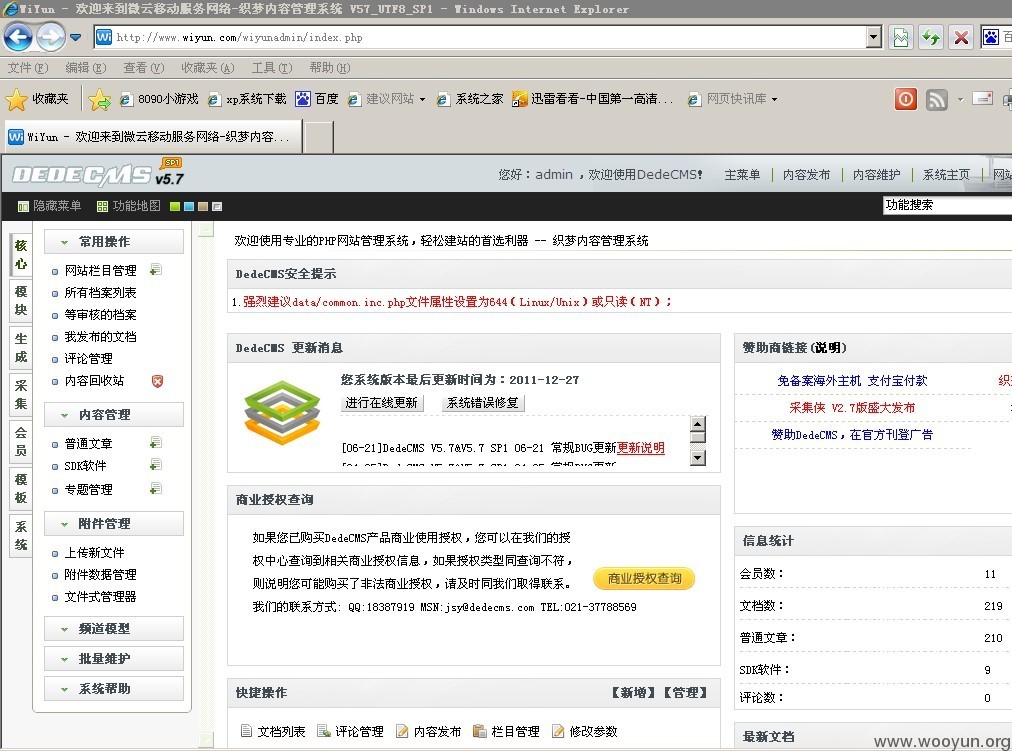
Task: Click add icon next to 网站栏目管理
Action: 156,270
